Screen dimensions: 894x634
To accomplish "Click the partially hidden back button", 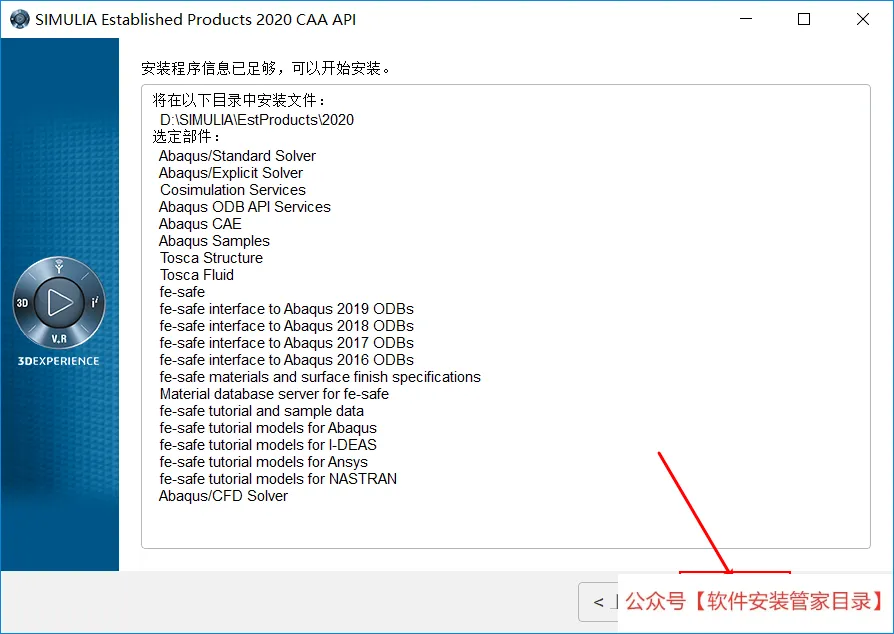I will [x=599, y=602].
